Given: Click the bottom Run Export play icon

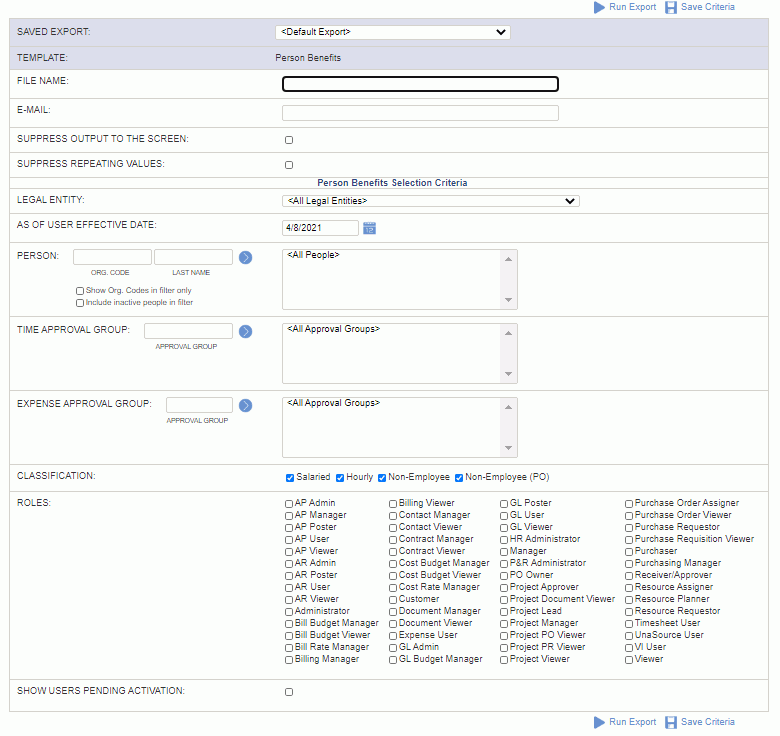Looking at the screenshot, I should tap(599, 722).
